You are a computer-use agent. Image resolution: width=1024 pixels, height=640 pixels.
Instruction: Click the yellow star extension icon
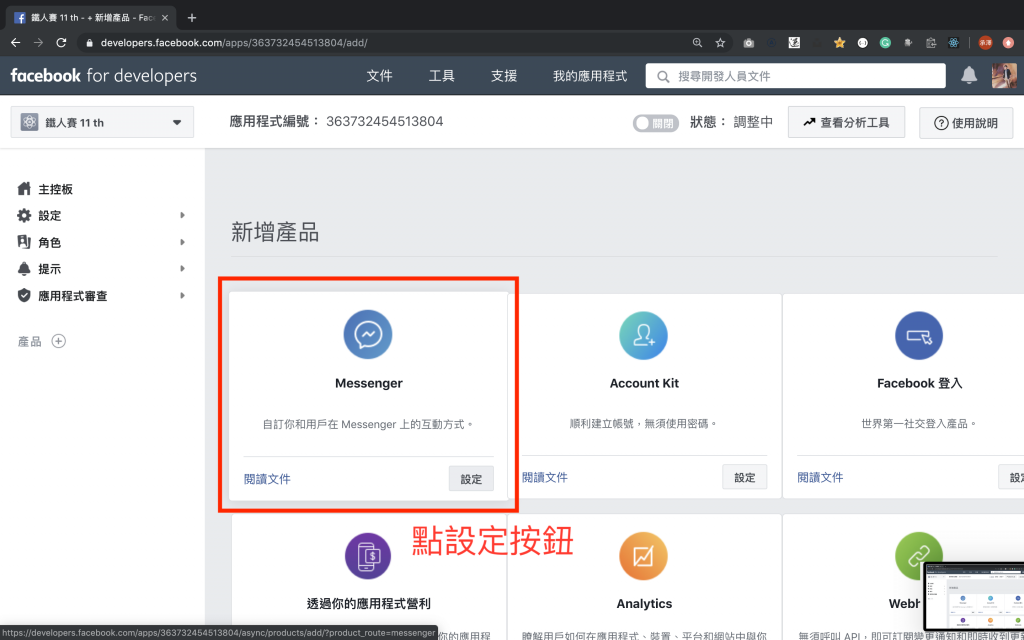[840, 43]
